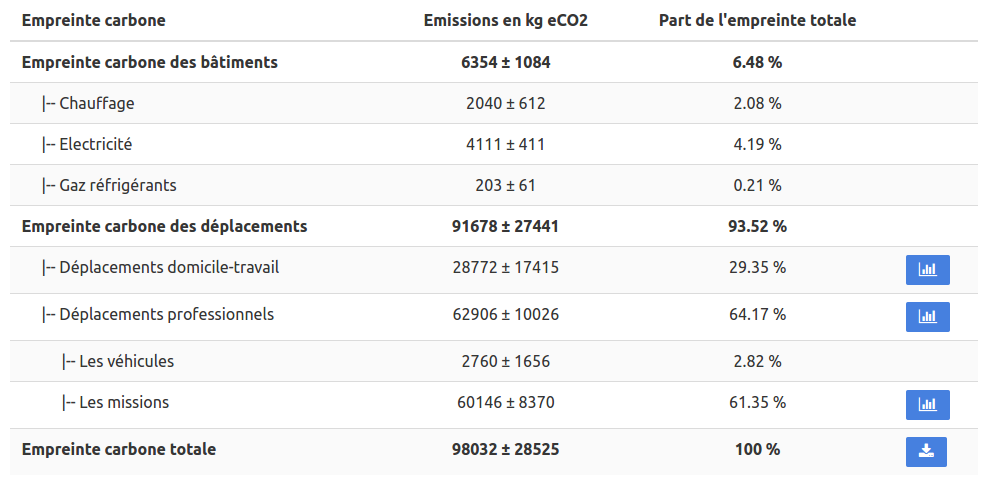This screenshot has height=483, width=995.
Task: Download the Empreinte carbone totale data
Action: 926,452
